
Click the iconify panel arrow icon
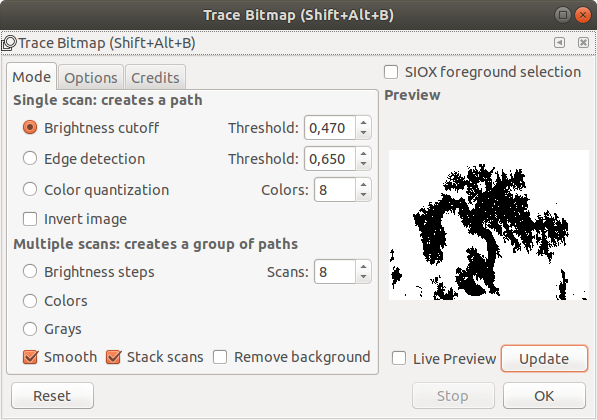tap(559, 42)
